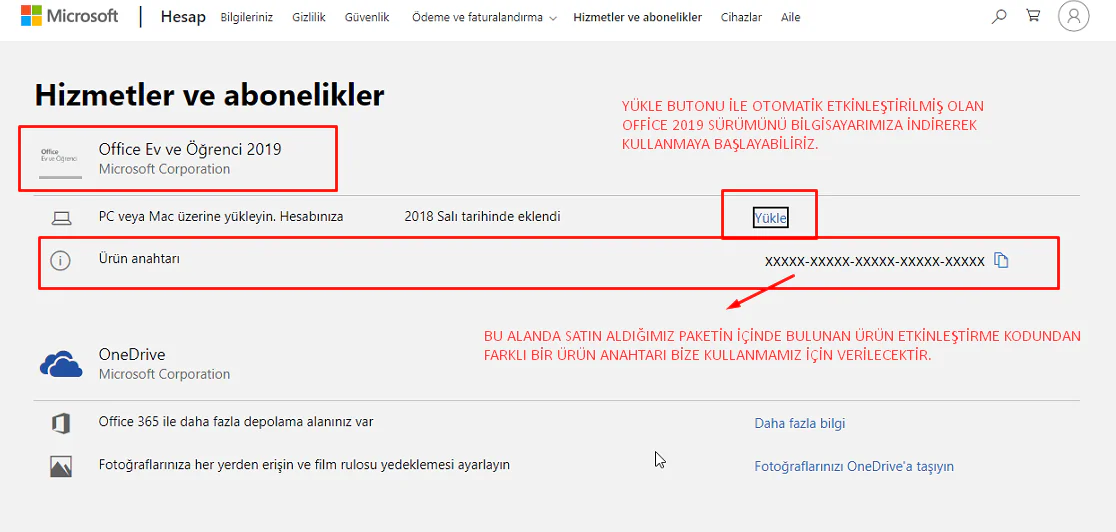Click Microsoft Corporation under Office title
The width and height of the screenshot is (1116, 532).
tap(164, 169)
